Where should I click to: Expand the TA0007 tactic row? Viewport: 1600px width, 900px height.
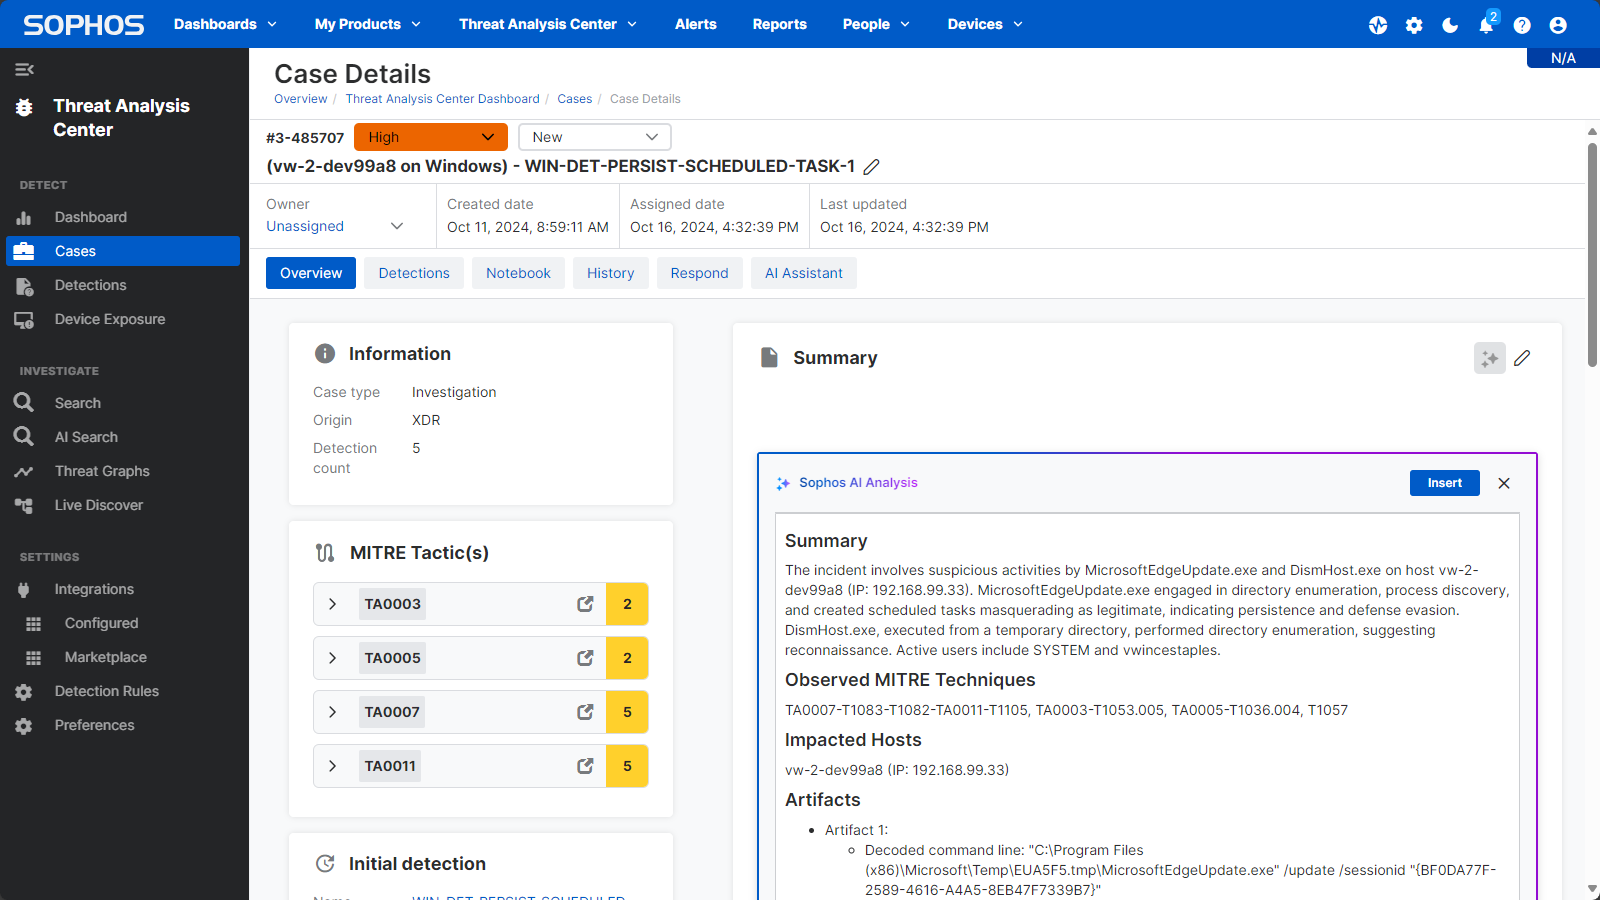(x=333, y=712)
